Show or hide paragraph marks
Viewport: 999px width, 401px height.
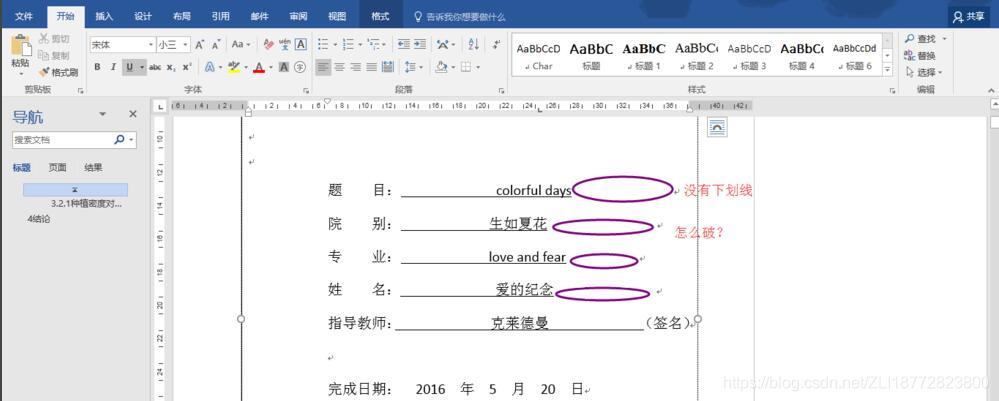pos(496,45)
